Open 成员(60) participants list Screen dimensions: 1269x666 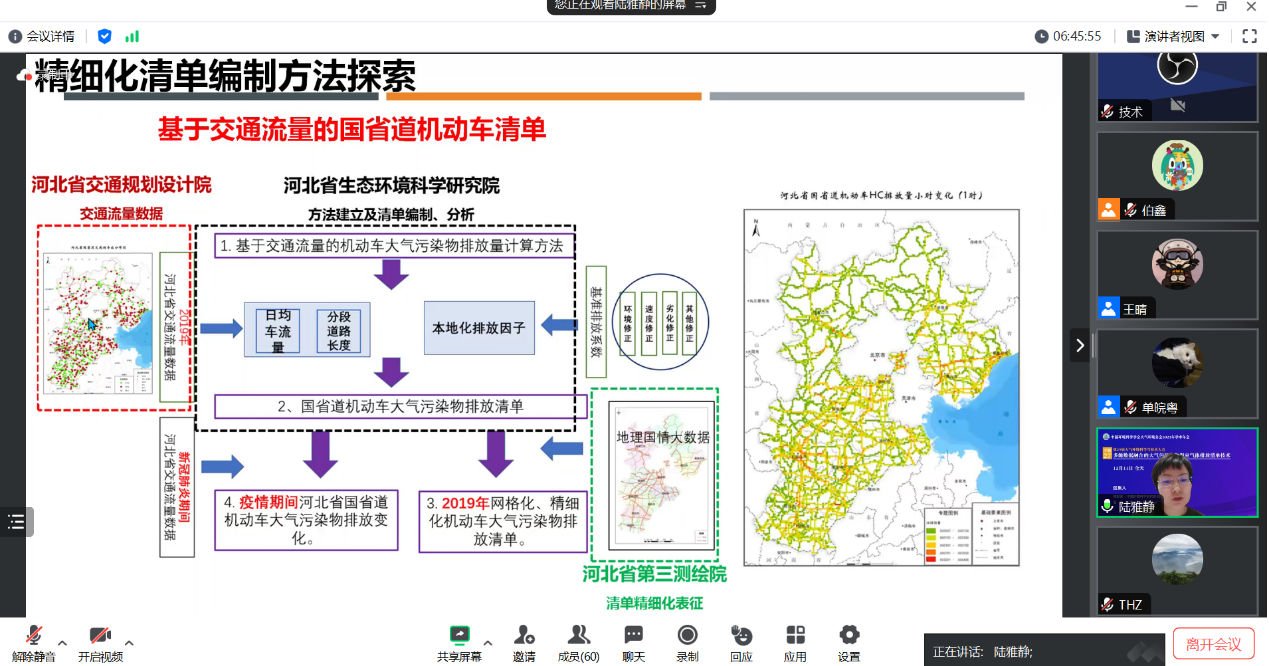pos(578,643)
